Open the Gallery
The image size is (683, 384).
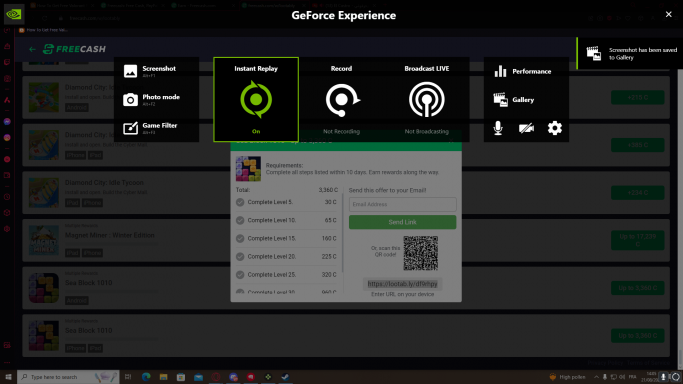click(514, 100)
